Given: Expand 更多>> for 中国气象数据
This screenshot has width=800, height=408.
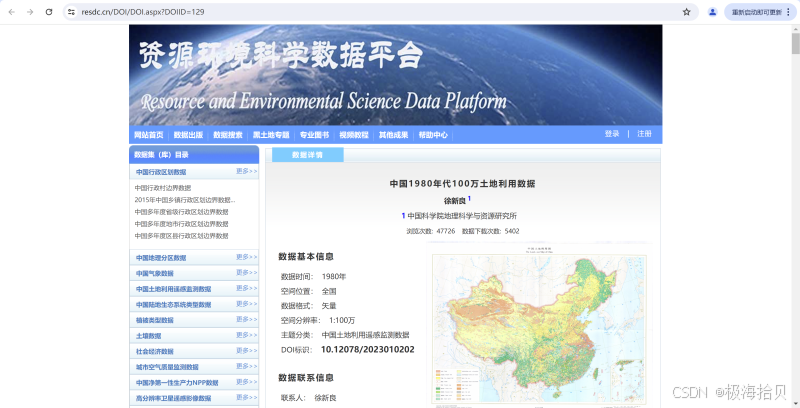Looking at the screenshot, I should point(246,273).
